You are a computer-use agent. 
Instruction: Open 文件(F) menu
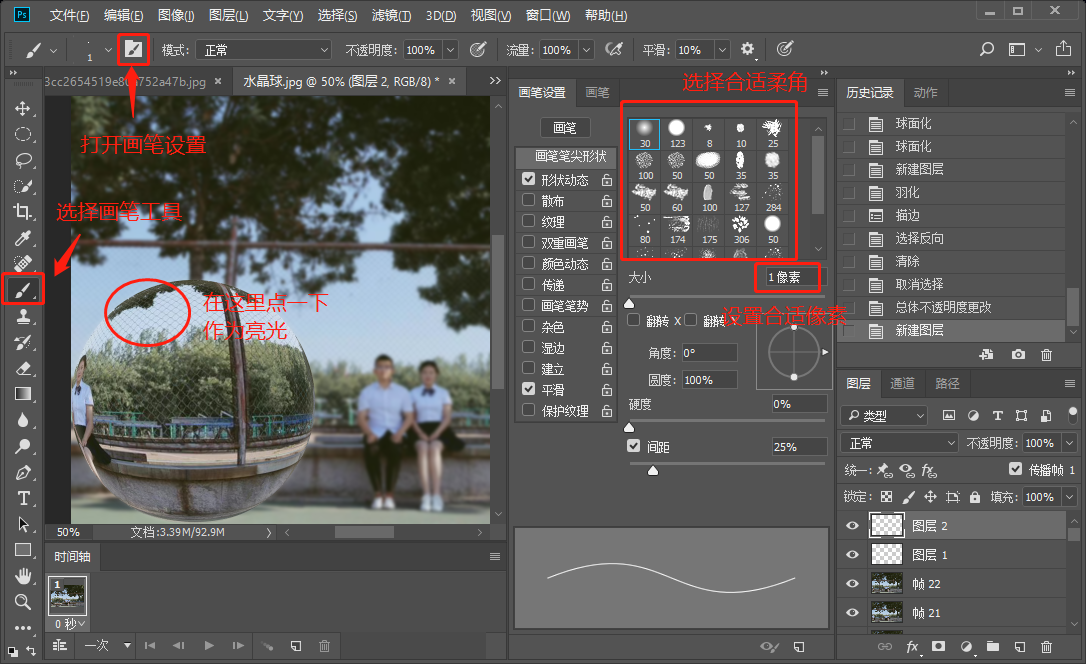[70, 15]
